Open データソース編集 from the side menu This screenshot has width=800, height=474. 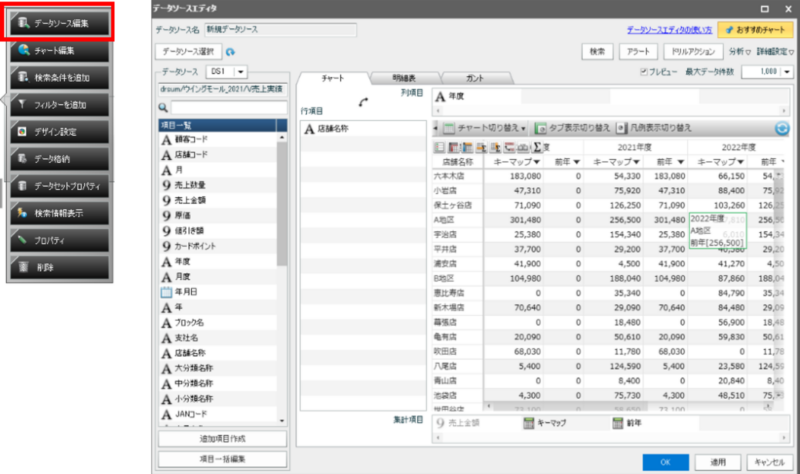pyautogui.click(x=60, y=23)
